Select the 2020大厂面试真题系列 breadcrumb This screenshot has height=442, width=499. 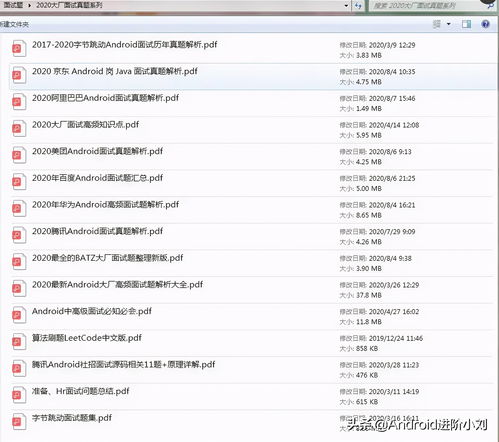click(69, 5)
